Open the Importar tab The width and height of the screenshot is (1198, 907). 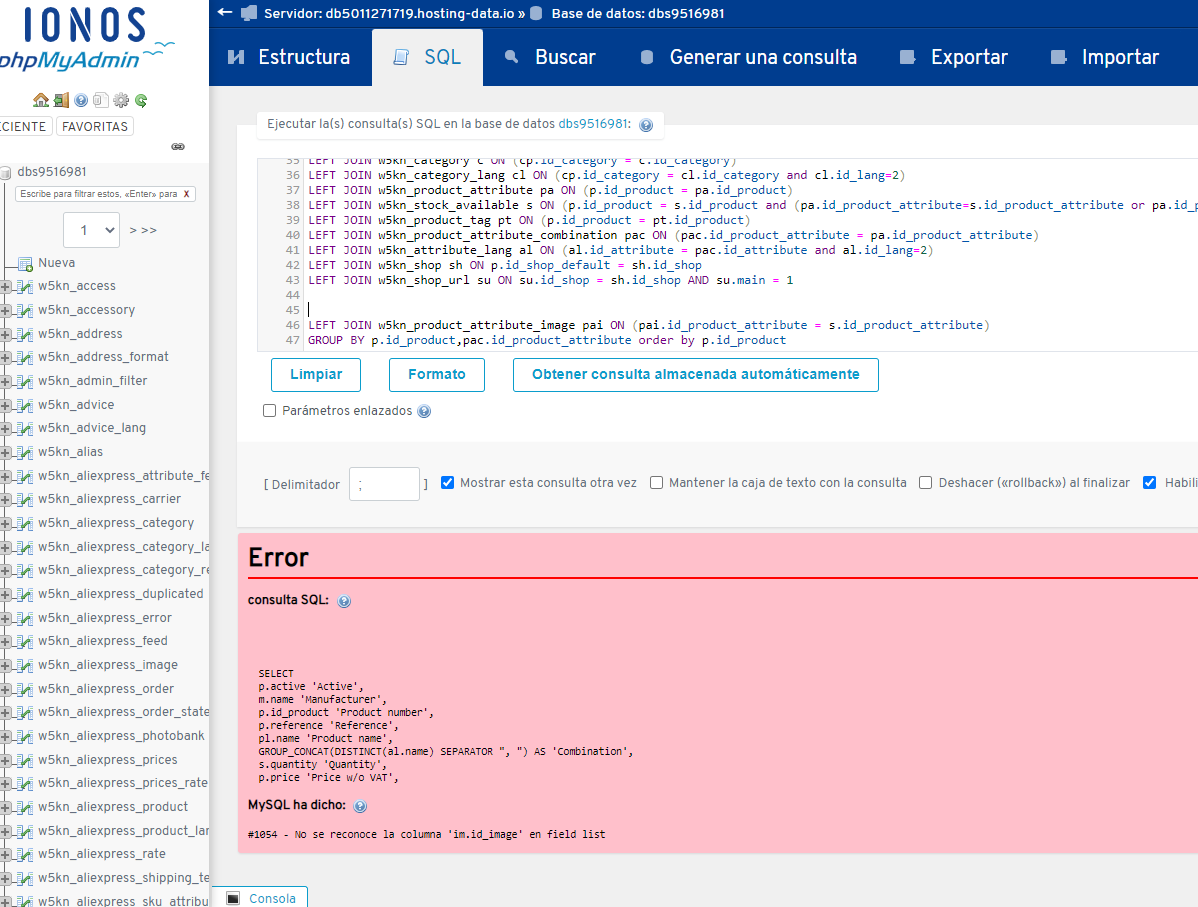(x=1106, y=57)
